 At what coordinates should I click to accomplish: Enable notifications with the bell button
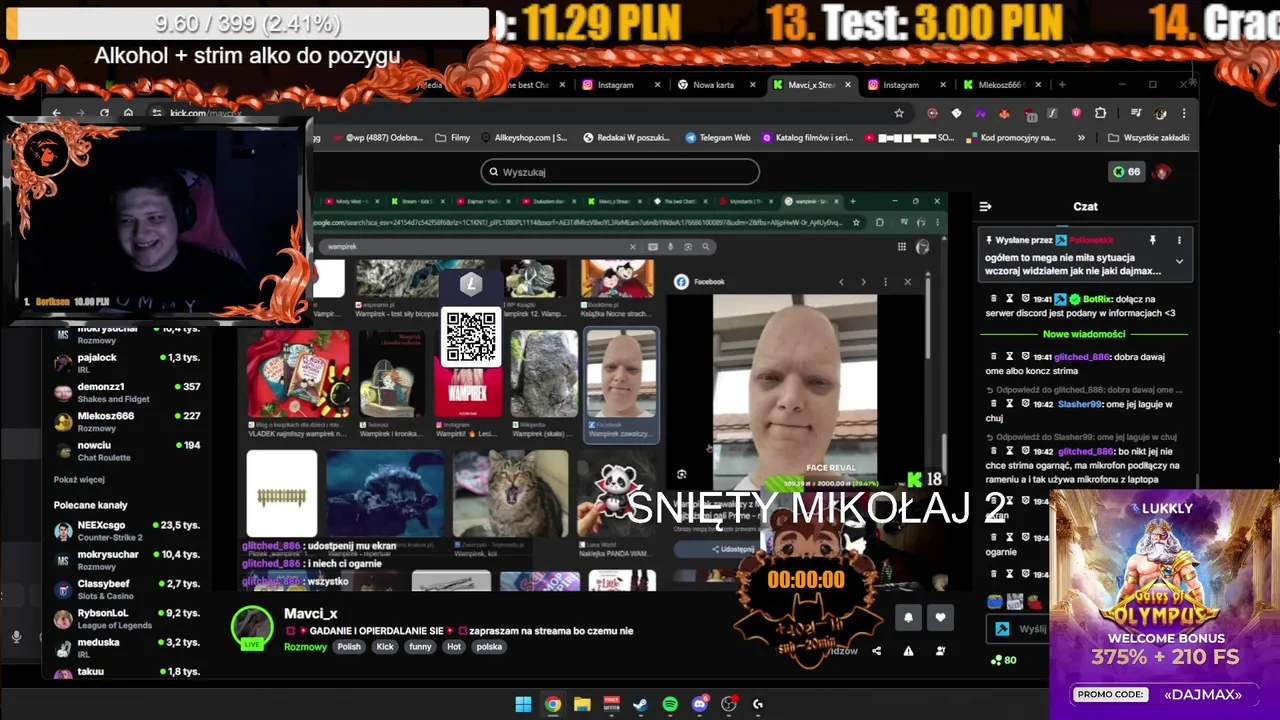(x=908, y=618)
